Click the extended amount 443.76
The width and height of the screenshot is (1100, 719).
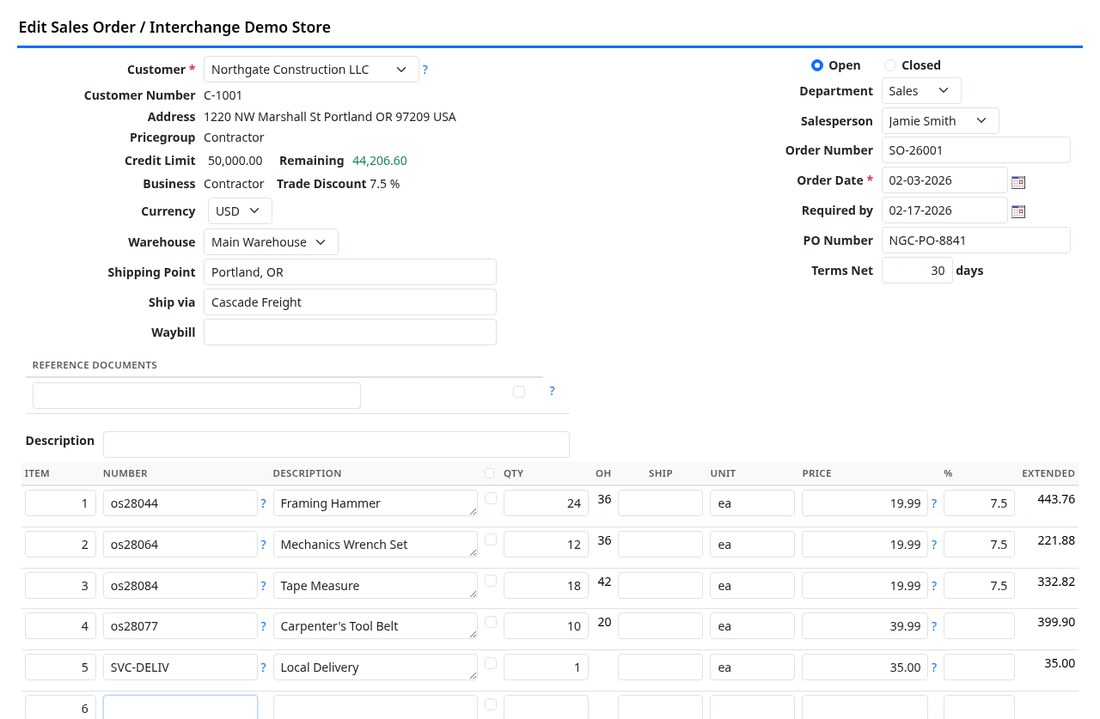1056,499
